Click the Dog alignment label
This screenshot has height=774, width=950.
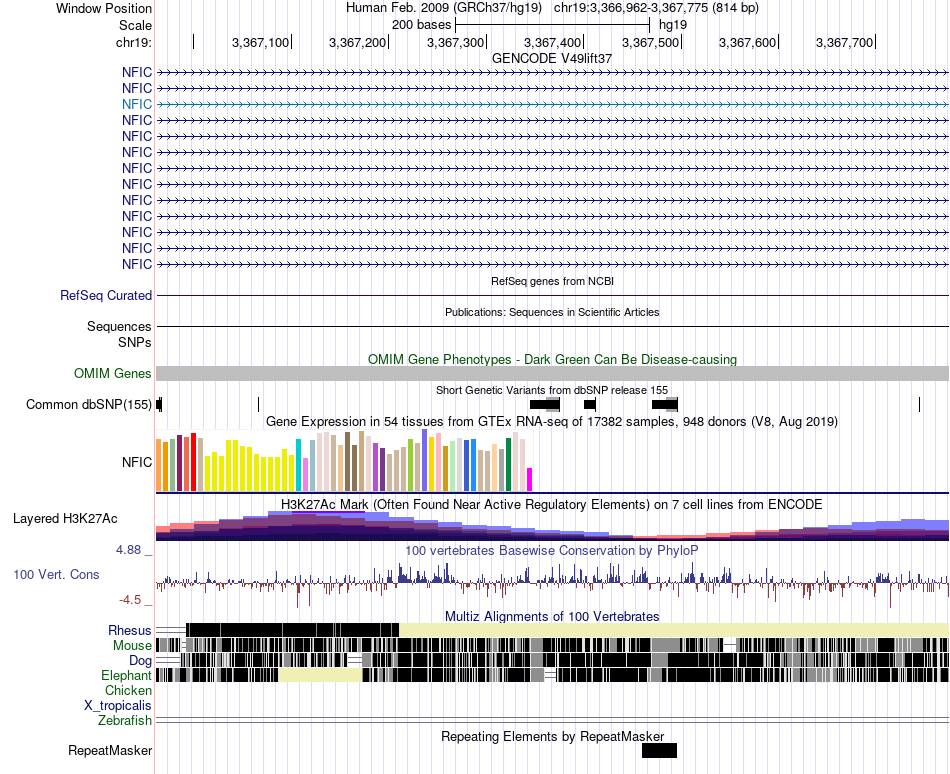click(140, 661)
